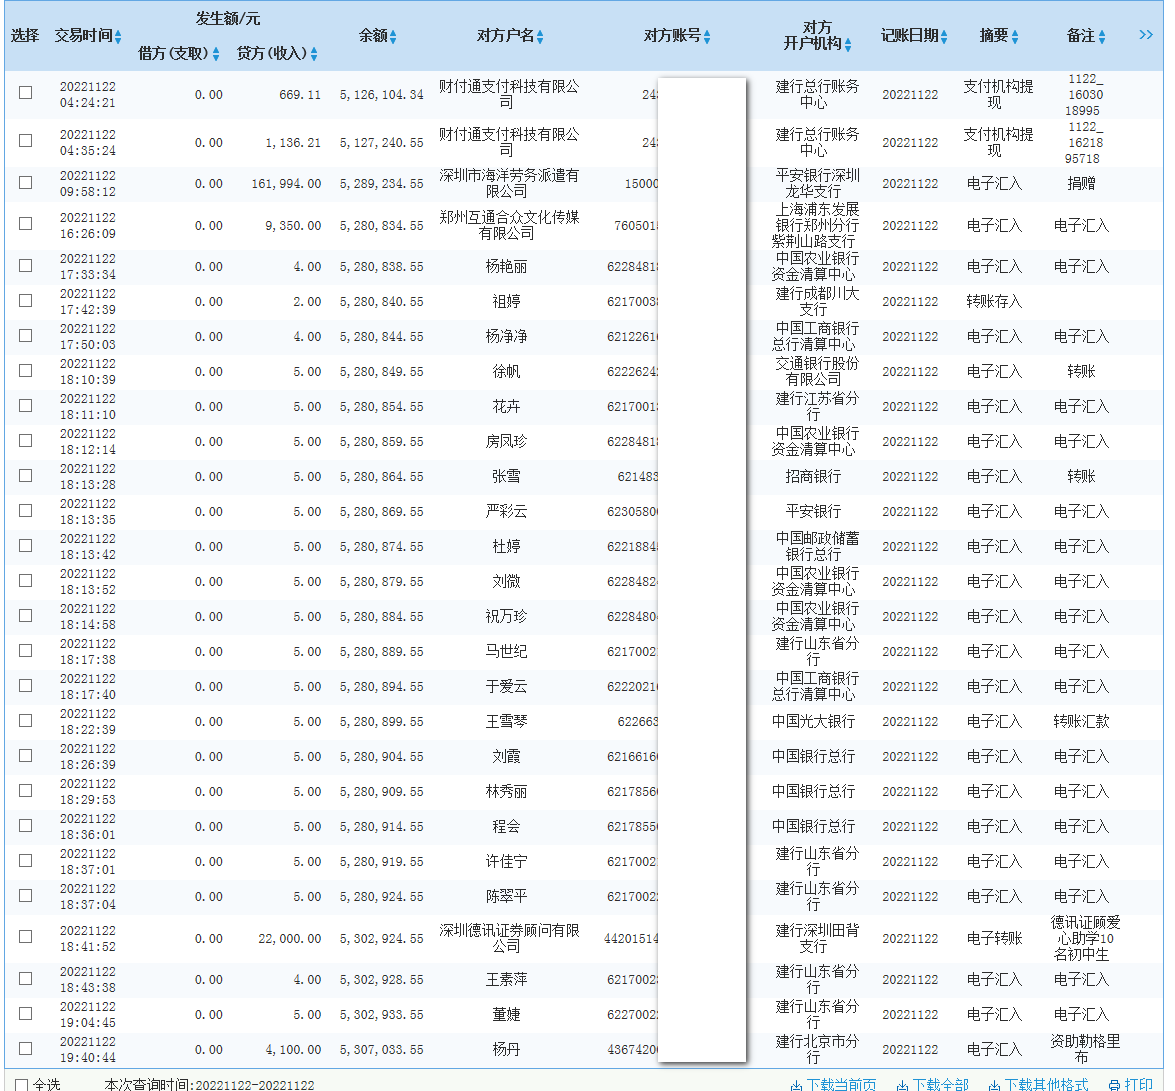Select checkbox in 徐帆's row
This screenshot has width=1175, height=1091.
[25, 371]
